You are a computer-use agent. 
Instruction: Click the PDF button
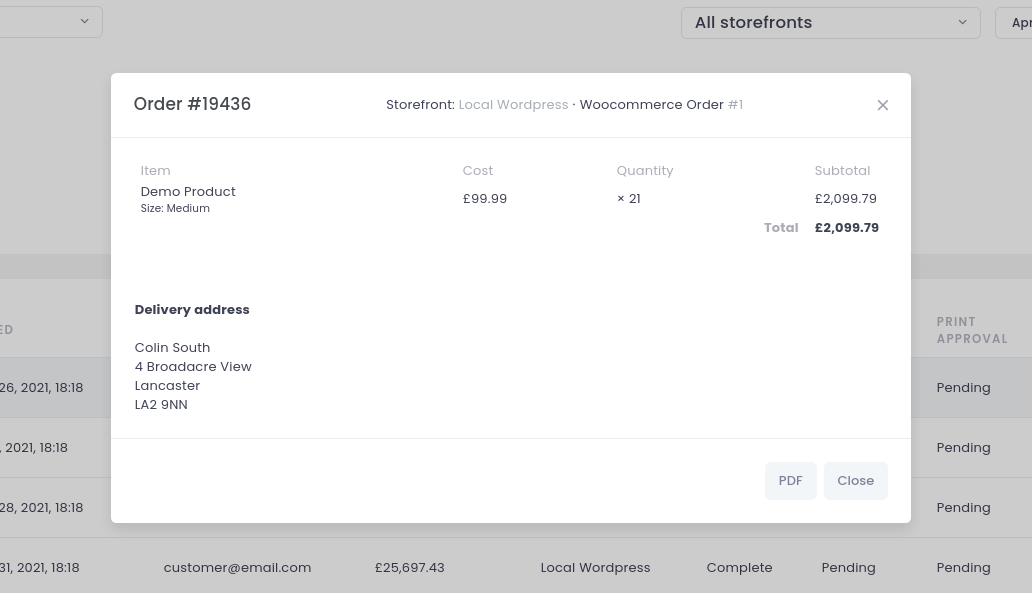pyautogui.click(x=790, y=481)
